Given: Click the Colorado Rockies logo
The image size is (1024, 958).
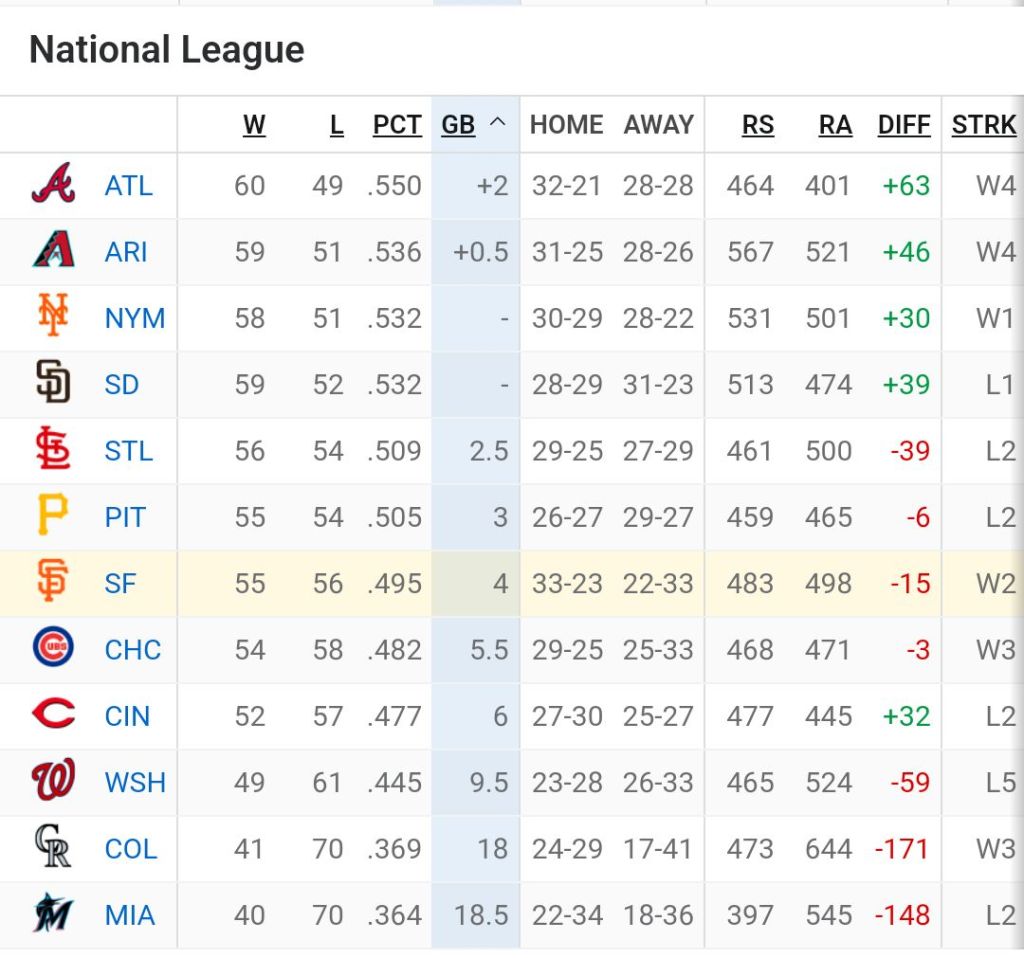Looking at the screenshot, I should (x=53, y=848).
